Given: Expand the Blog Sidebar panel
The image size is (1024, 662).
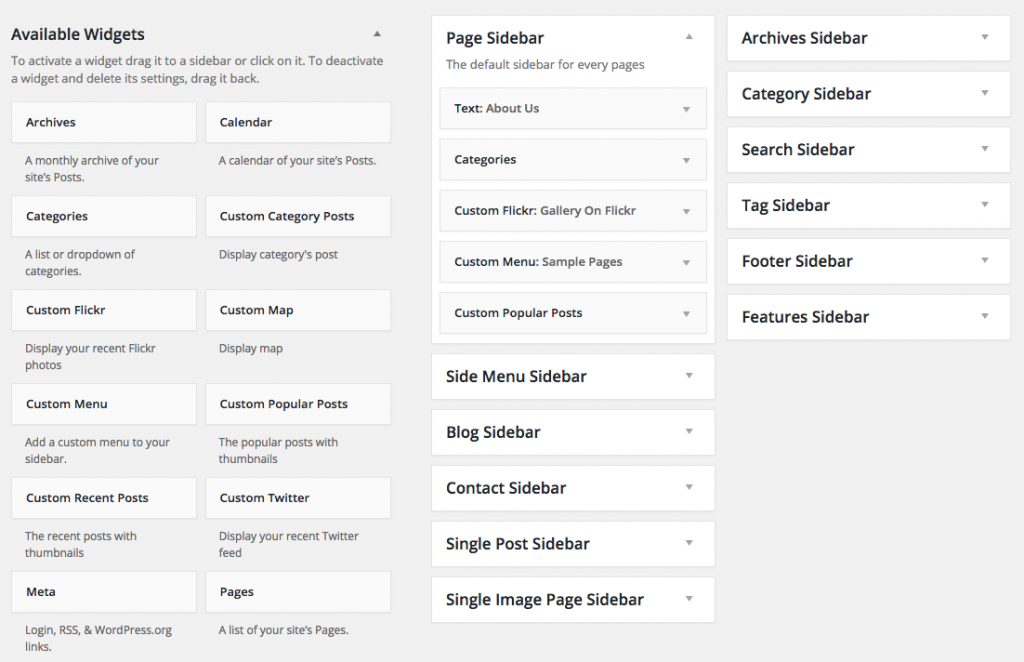Looking at the screenshot, I should tap(689, 432).
